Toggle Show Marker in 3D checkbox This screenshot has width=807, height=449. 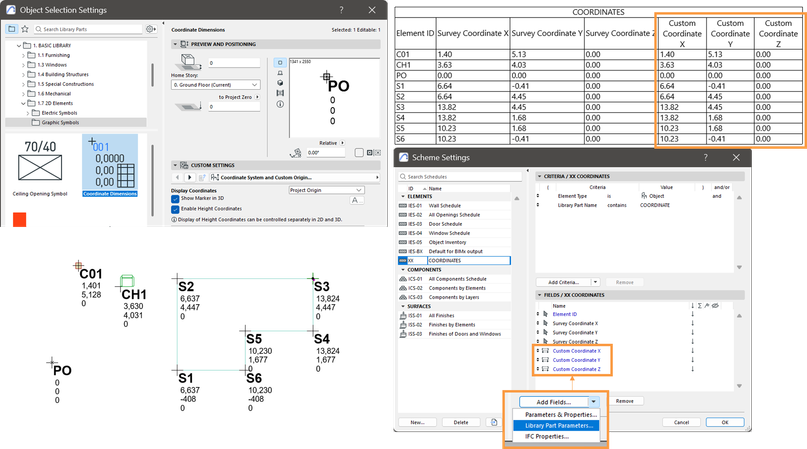[x=176, y=199]
